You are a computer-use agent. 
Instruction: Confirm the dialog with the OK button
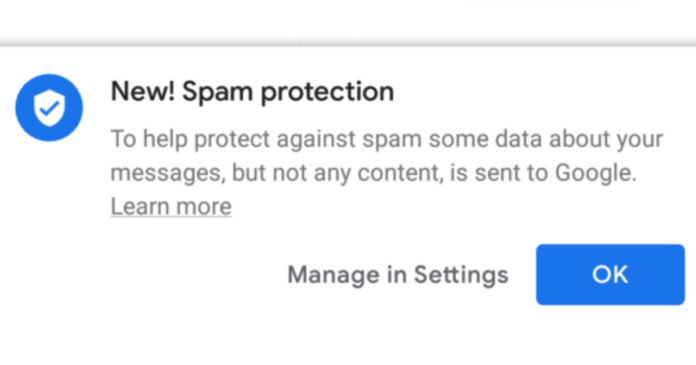(610, 274)
